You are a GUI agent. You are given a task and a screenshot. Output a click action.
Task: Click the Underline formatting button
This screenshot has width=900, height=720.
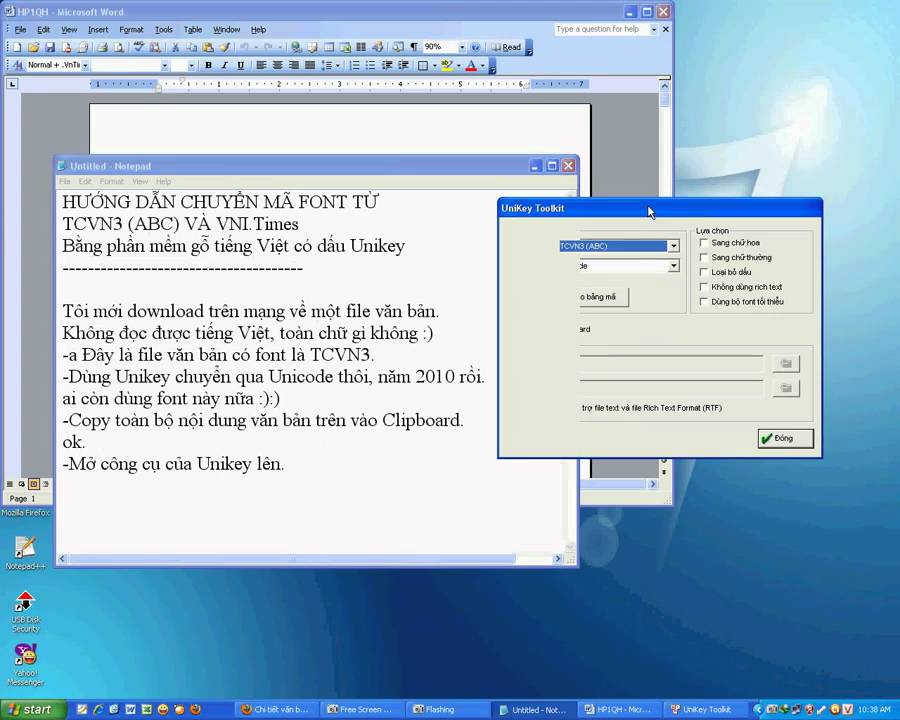(x=240, y=65)
